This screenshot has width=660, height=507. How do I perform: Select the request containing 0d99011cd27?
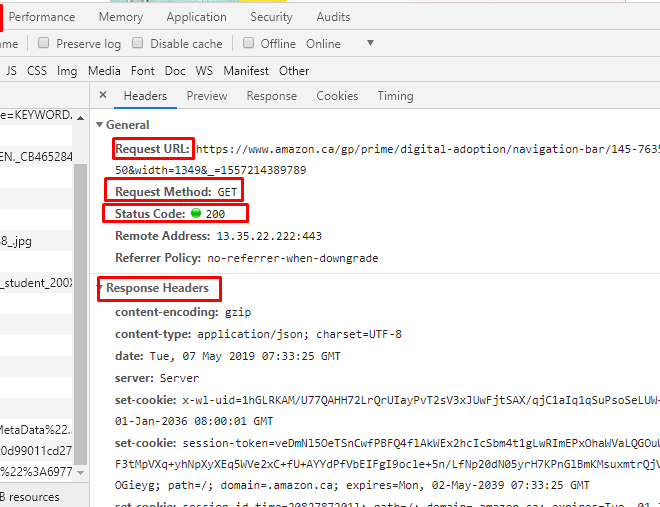pyautogui.click(x=36, y=451)
